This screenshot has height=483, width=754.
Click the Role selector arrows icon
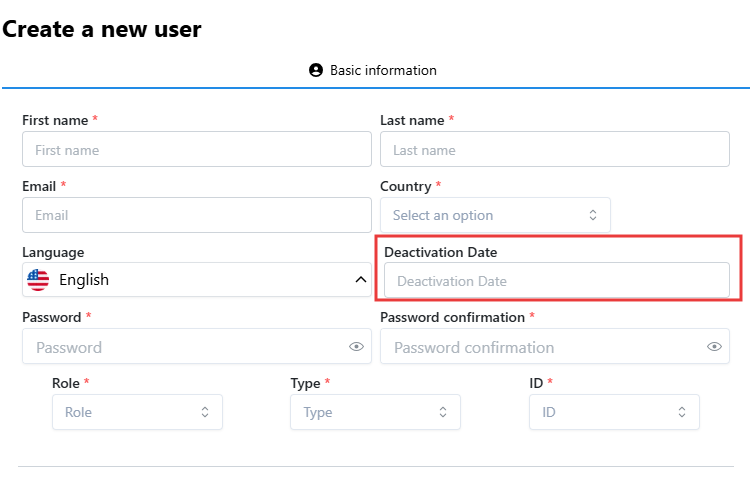[205, 412]
